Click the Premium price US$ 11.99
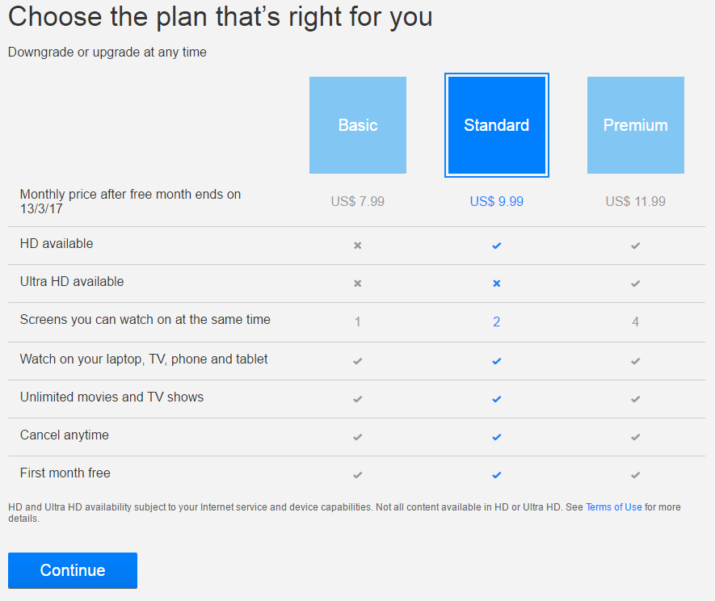The image size is (715, 601). 635,201
